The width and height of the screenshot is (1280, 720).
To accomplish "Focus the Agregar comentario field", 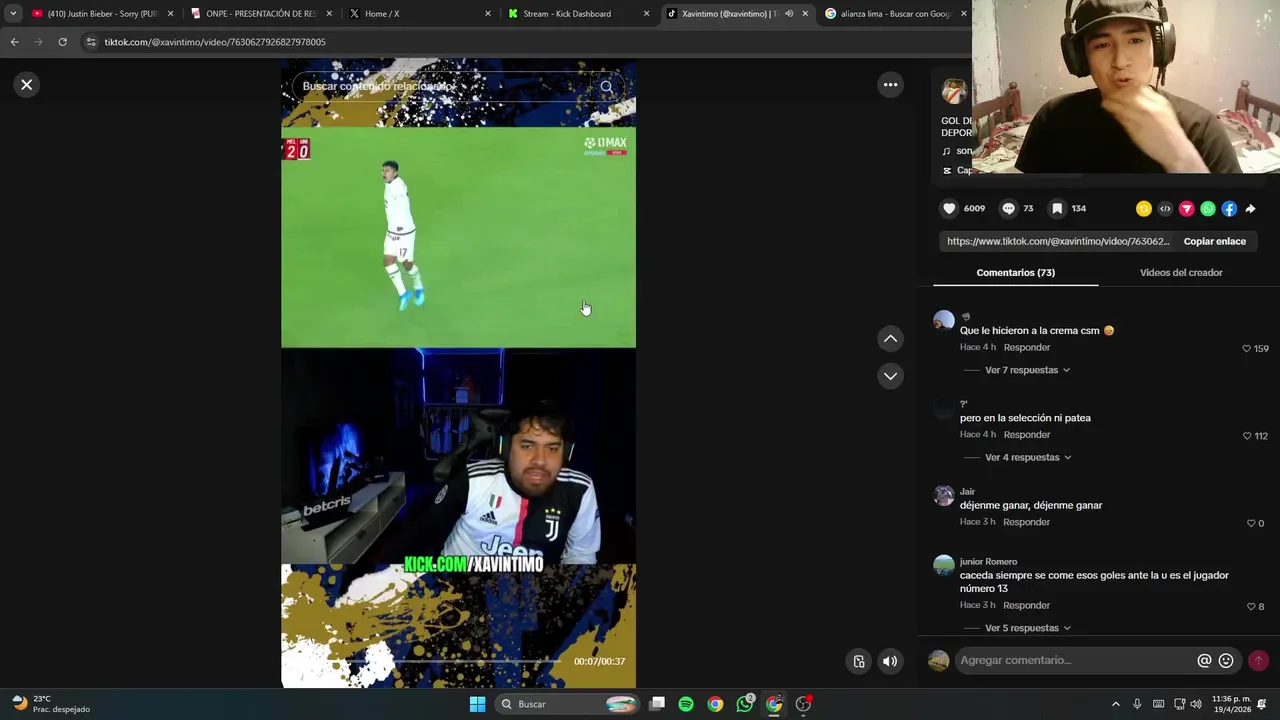I will coord(1075,660).
